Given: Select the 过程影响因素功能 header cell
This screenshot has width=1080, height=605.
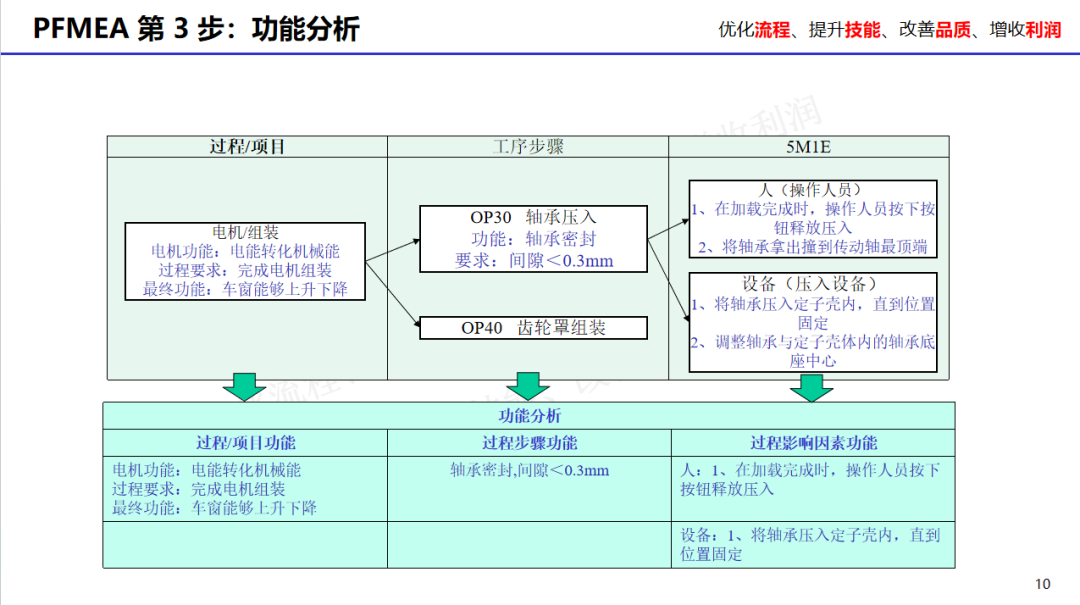Looking at the screenshot, I should 813,443.
